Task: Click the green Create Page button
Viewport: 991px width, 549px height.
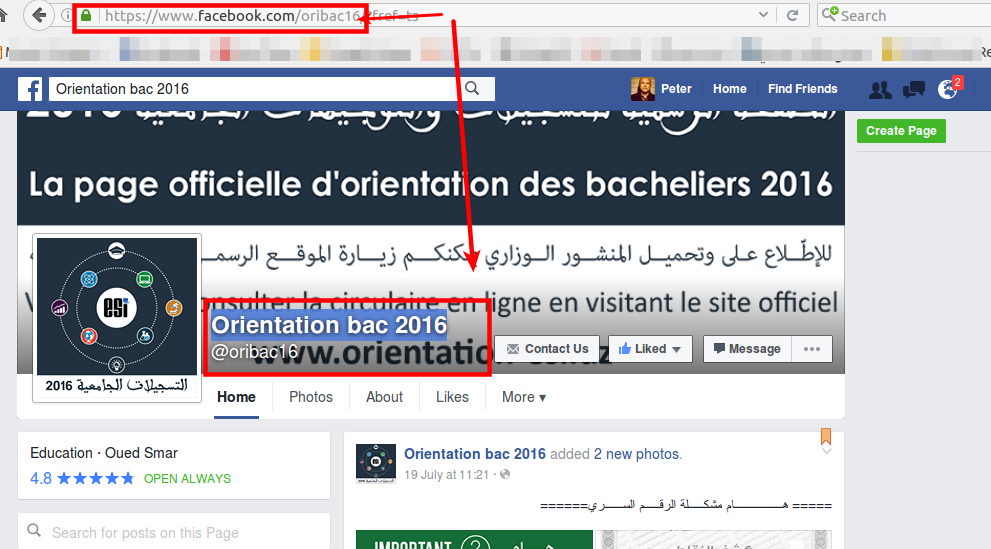Action: click(x=901, y=131)
